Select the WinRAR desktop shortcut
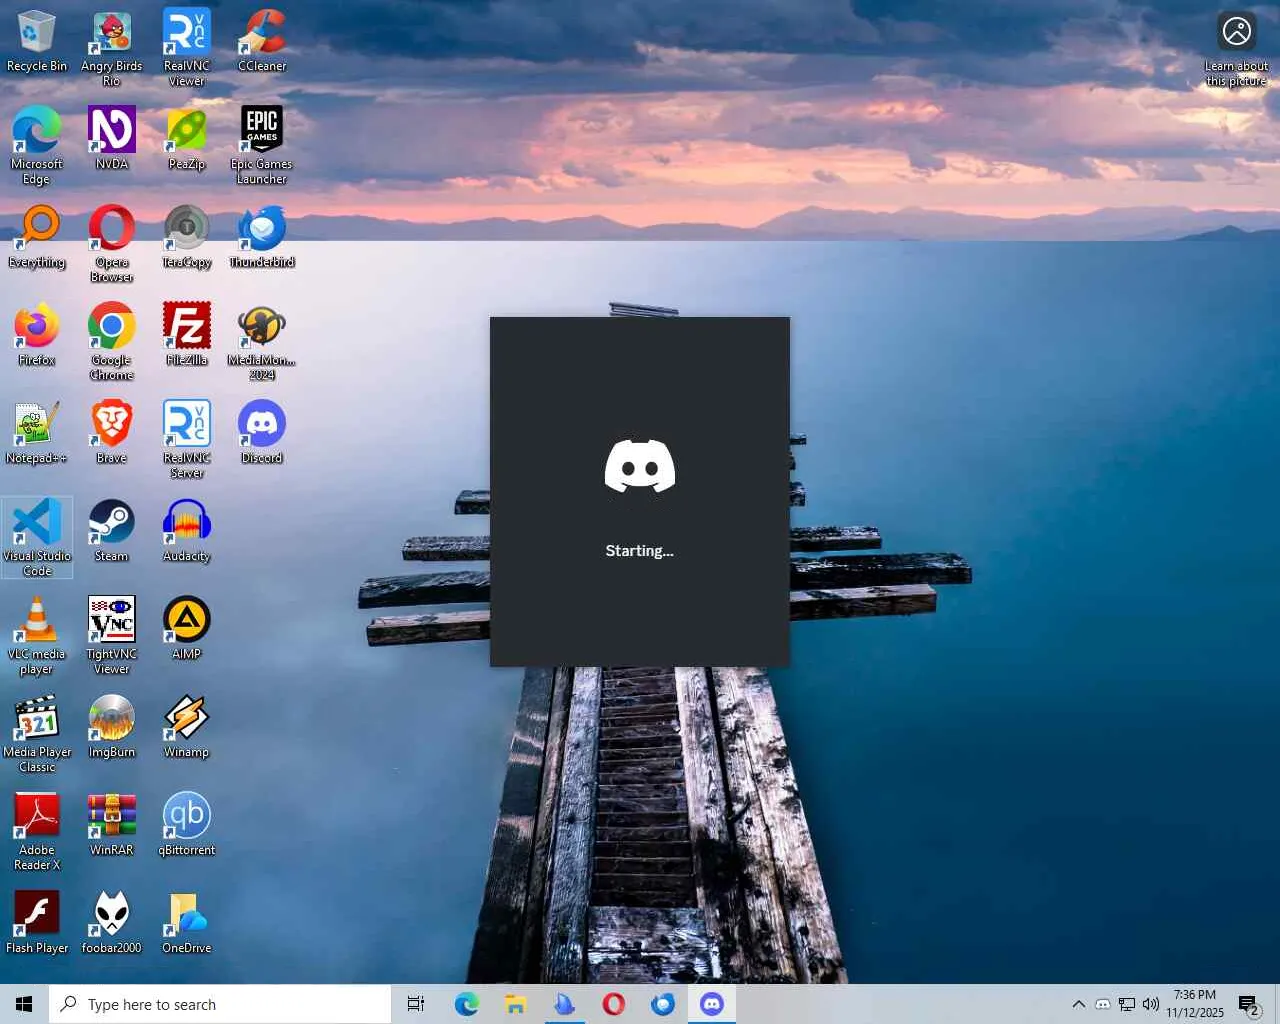 [112, 825]
